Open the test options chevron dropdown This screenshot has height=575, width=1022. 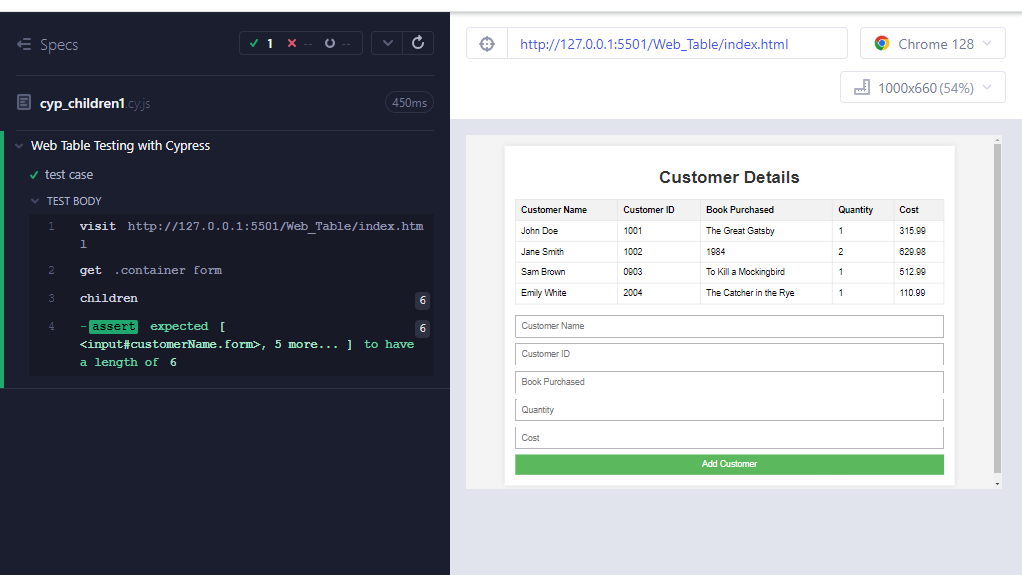tap(387, 43)
